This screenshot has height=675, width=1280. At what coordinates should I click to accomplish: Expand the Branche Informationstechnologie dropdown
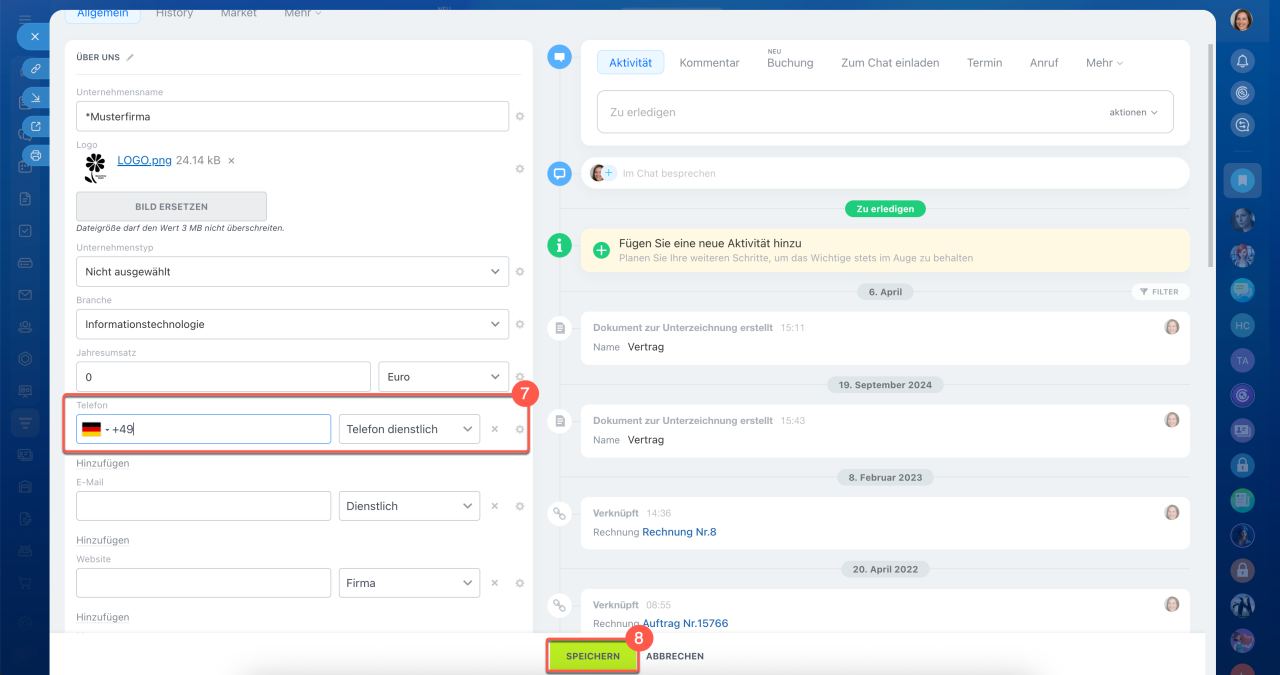point(292,325)
